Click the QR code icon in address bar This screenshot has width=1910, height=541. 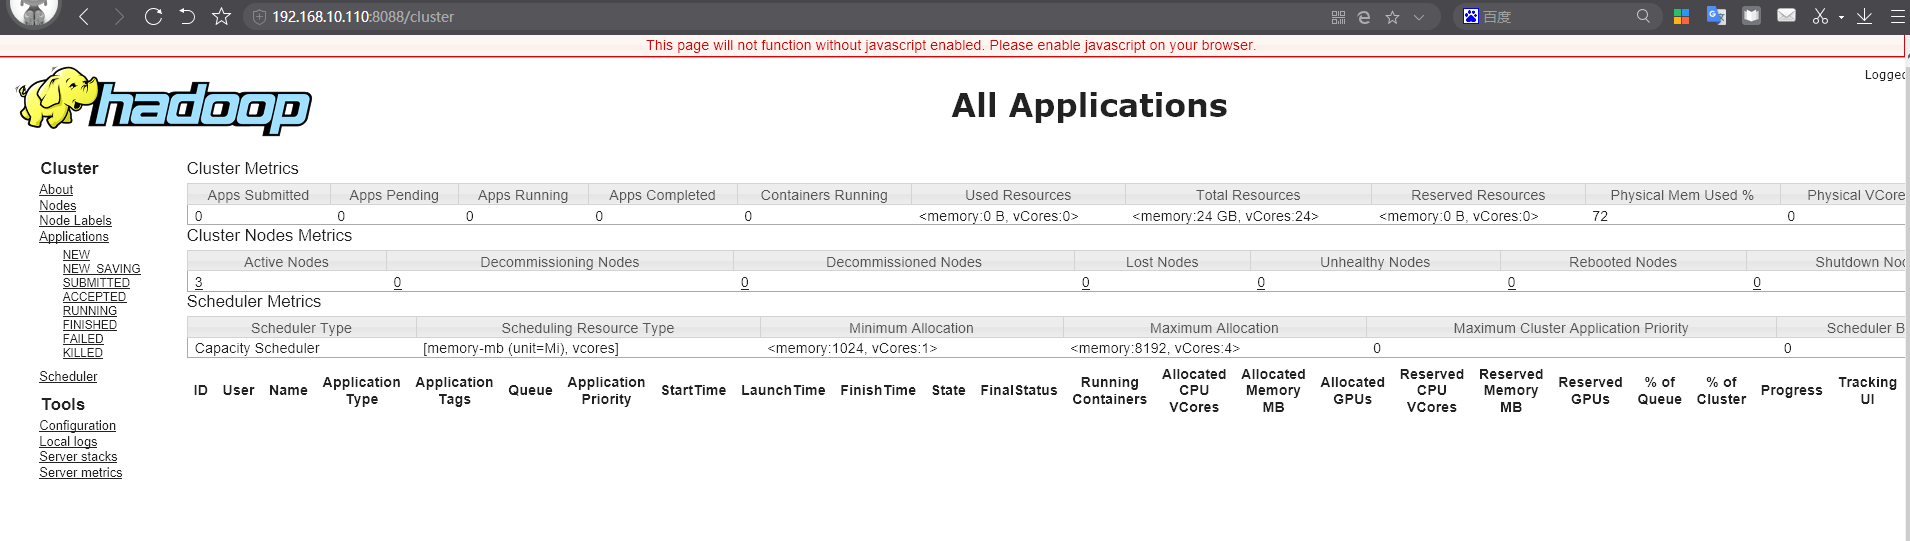1338,17
